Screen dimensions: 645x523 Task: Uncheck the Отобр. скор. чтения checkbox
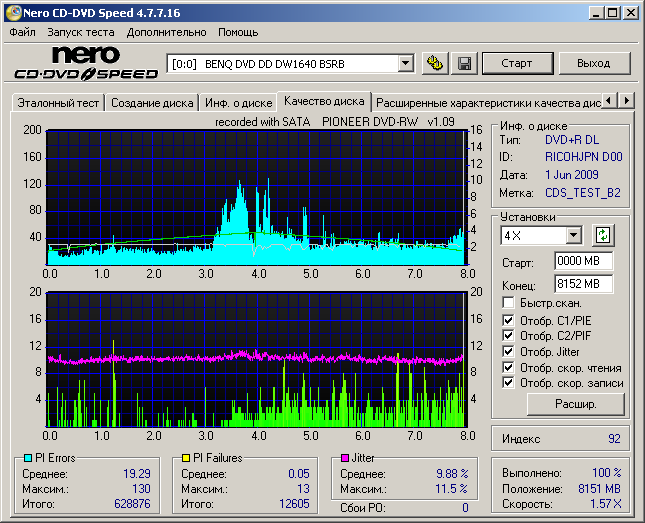pos(508,367)
